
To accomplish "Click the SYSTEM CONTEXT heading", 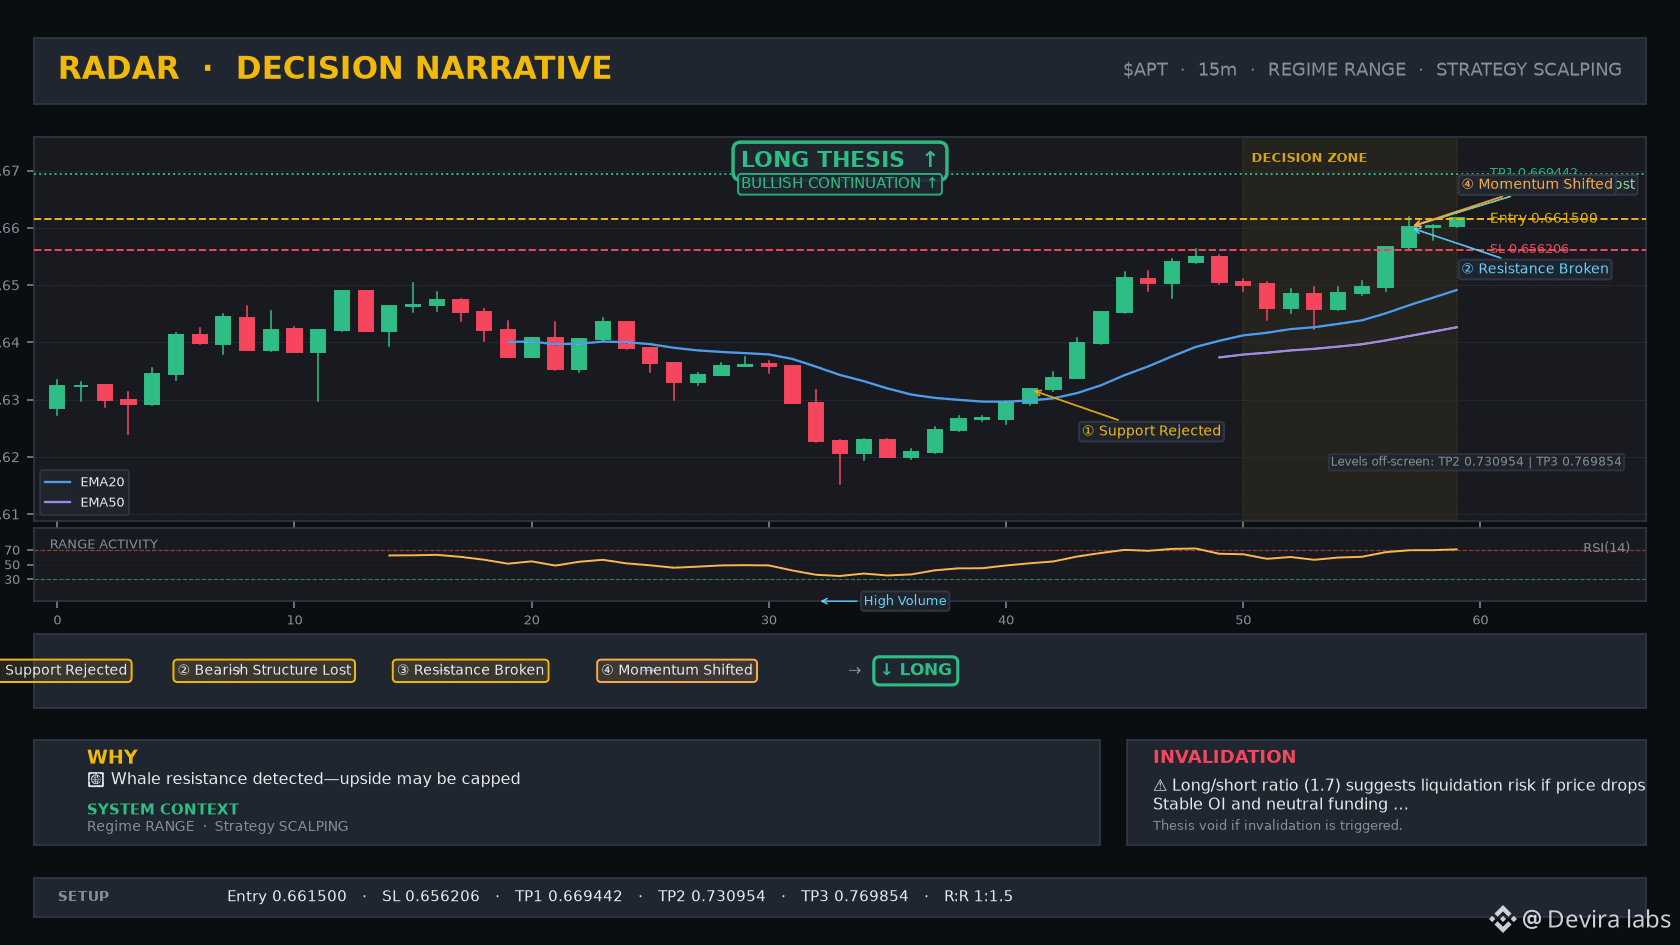I will [x=163, y=809].
